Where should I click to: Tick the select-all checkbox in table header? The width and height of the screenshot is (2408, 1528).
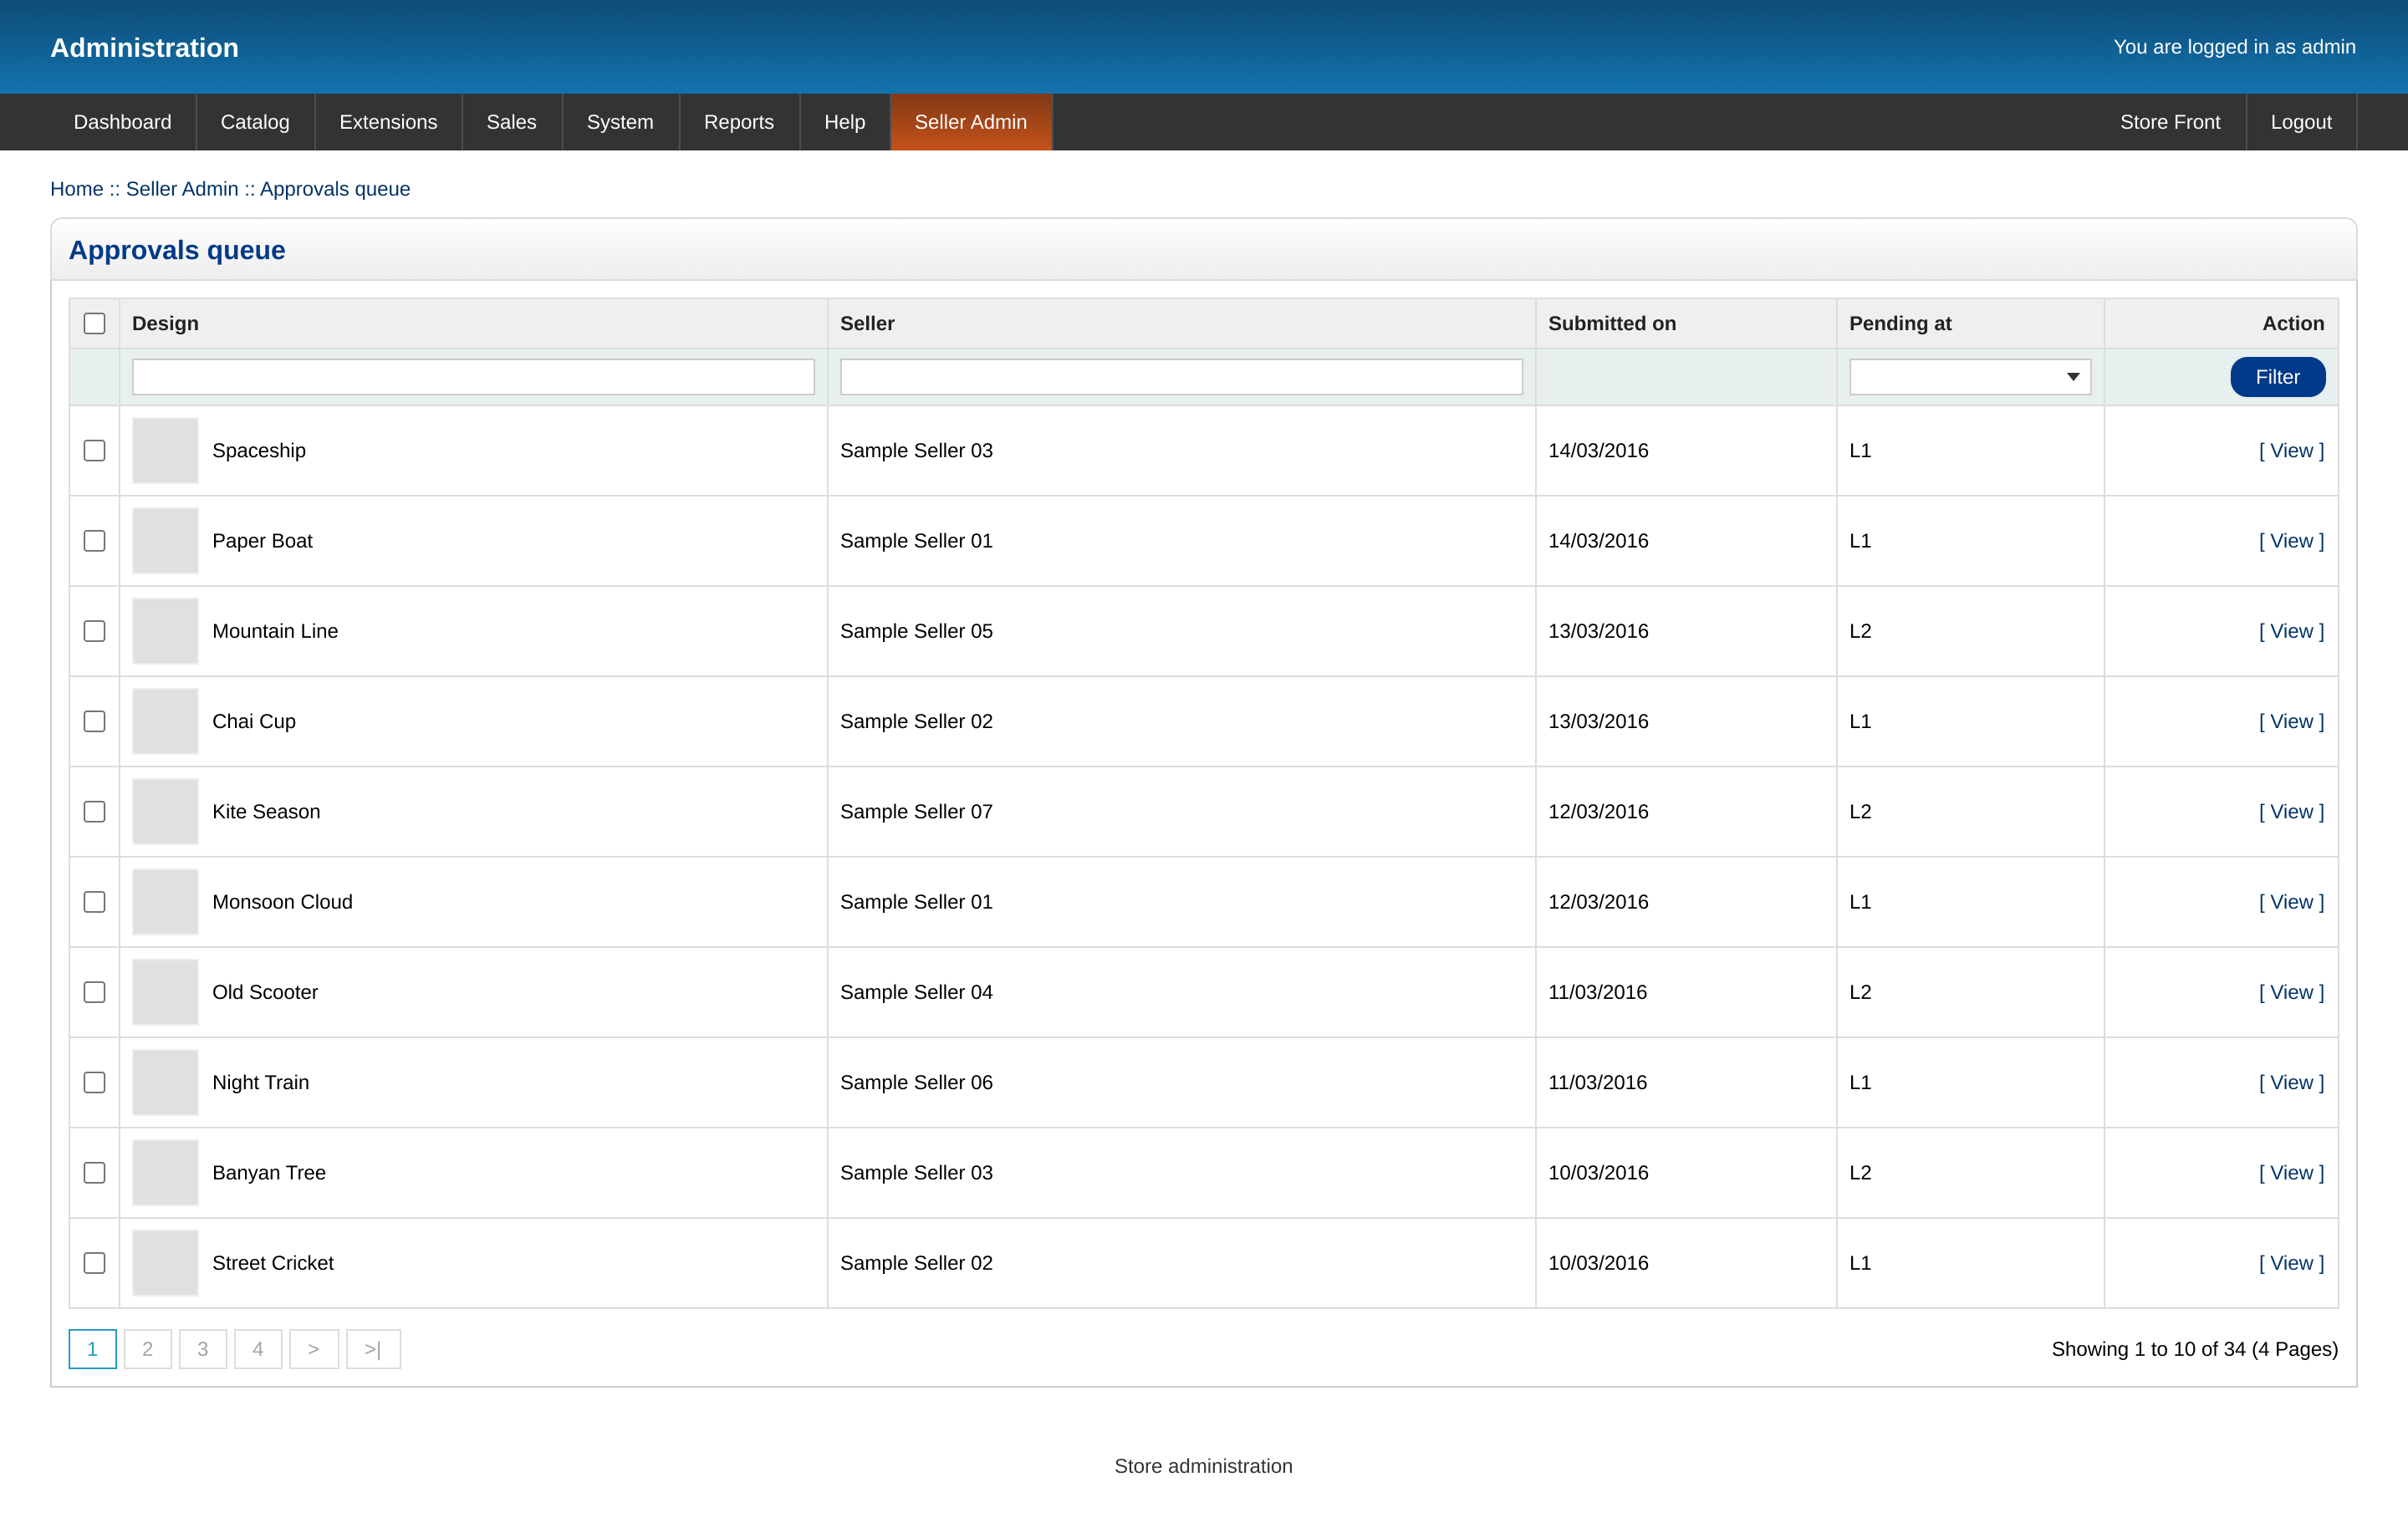point(94,323)
